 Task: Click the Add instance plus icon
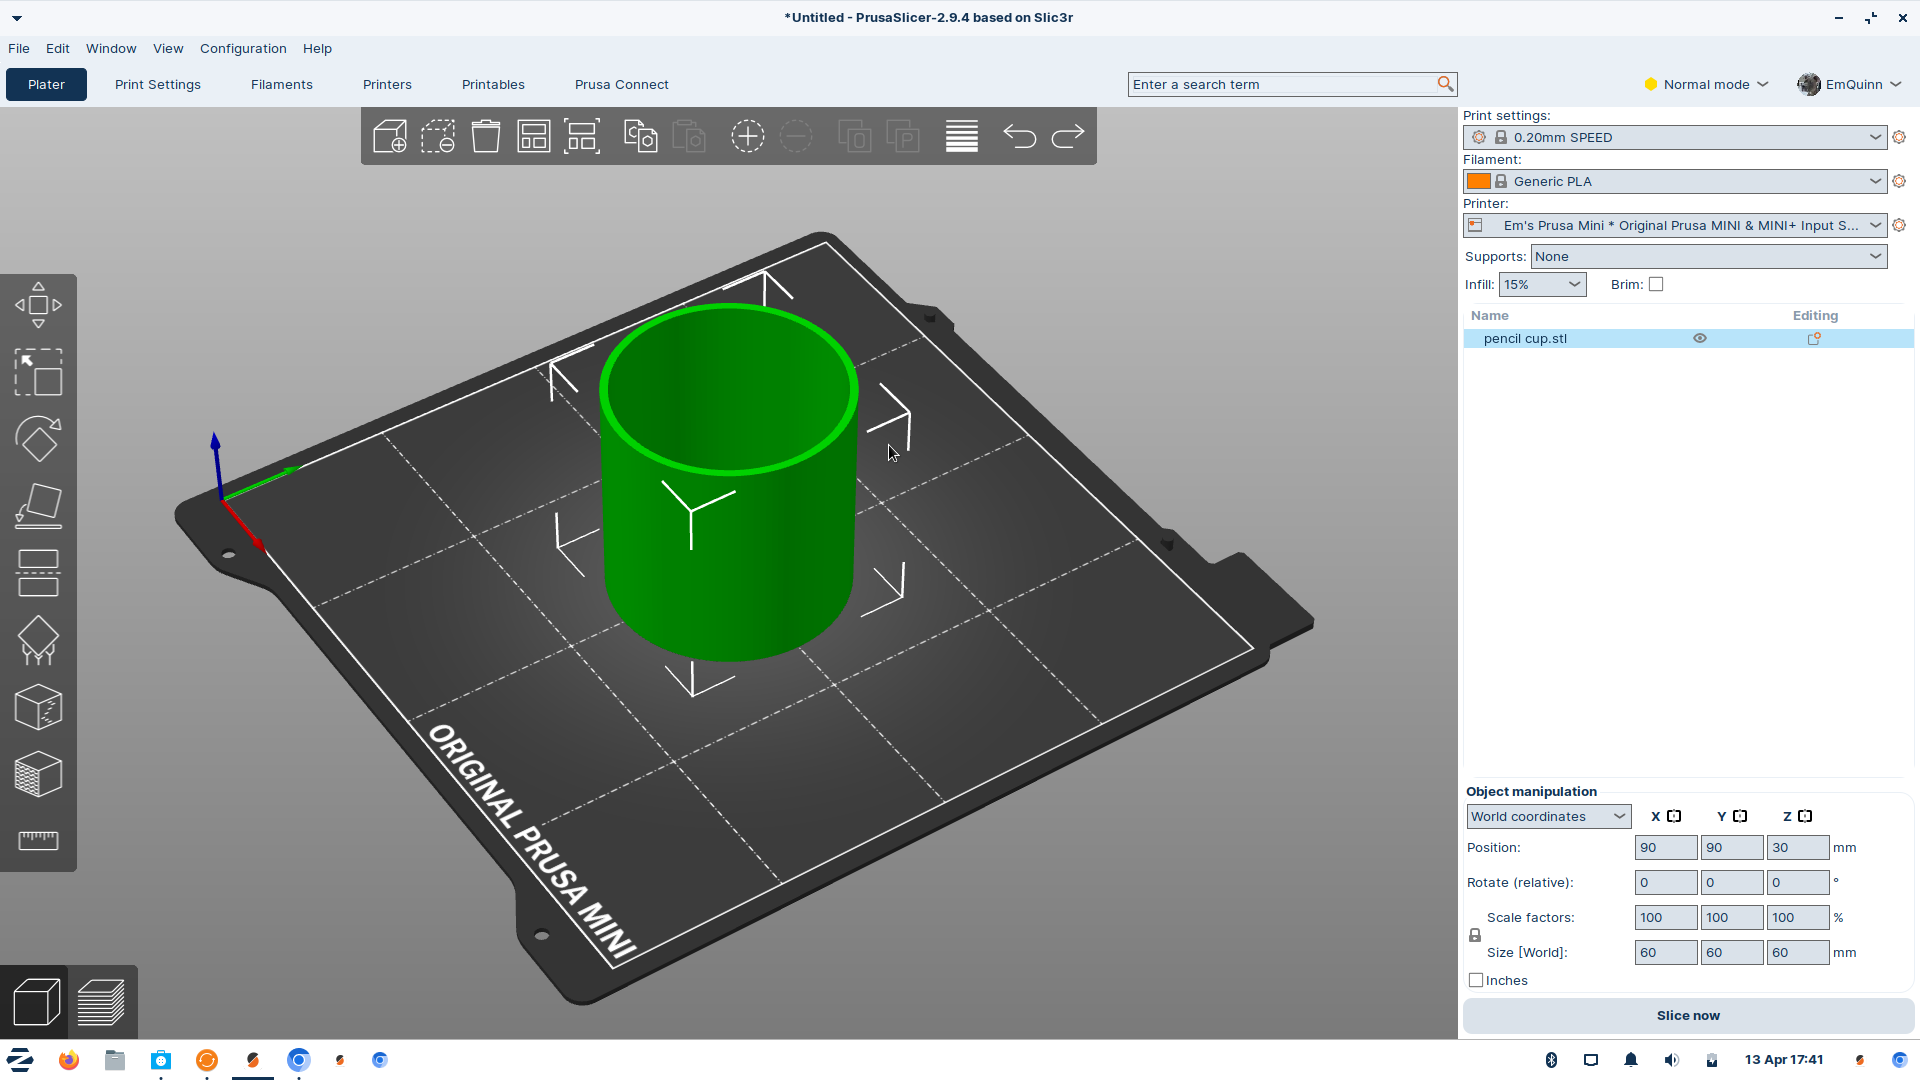pos(747,136)
